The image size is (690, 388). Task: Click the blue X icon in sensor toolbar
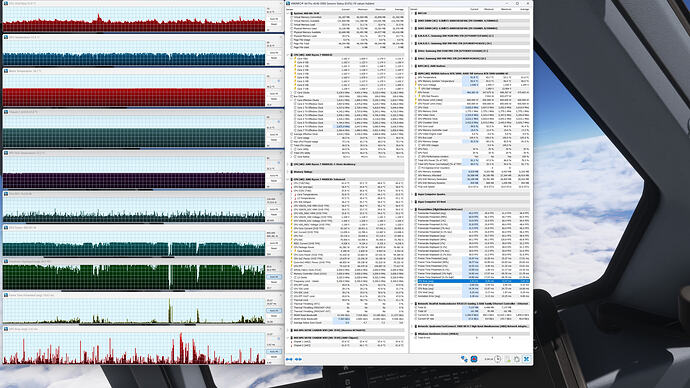(x=526, y=359)
